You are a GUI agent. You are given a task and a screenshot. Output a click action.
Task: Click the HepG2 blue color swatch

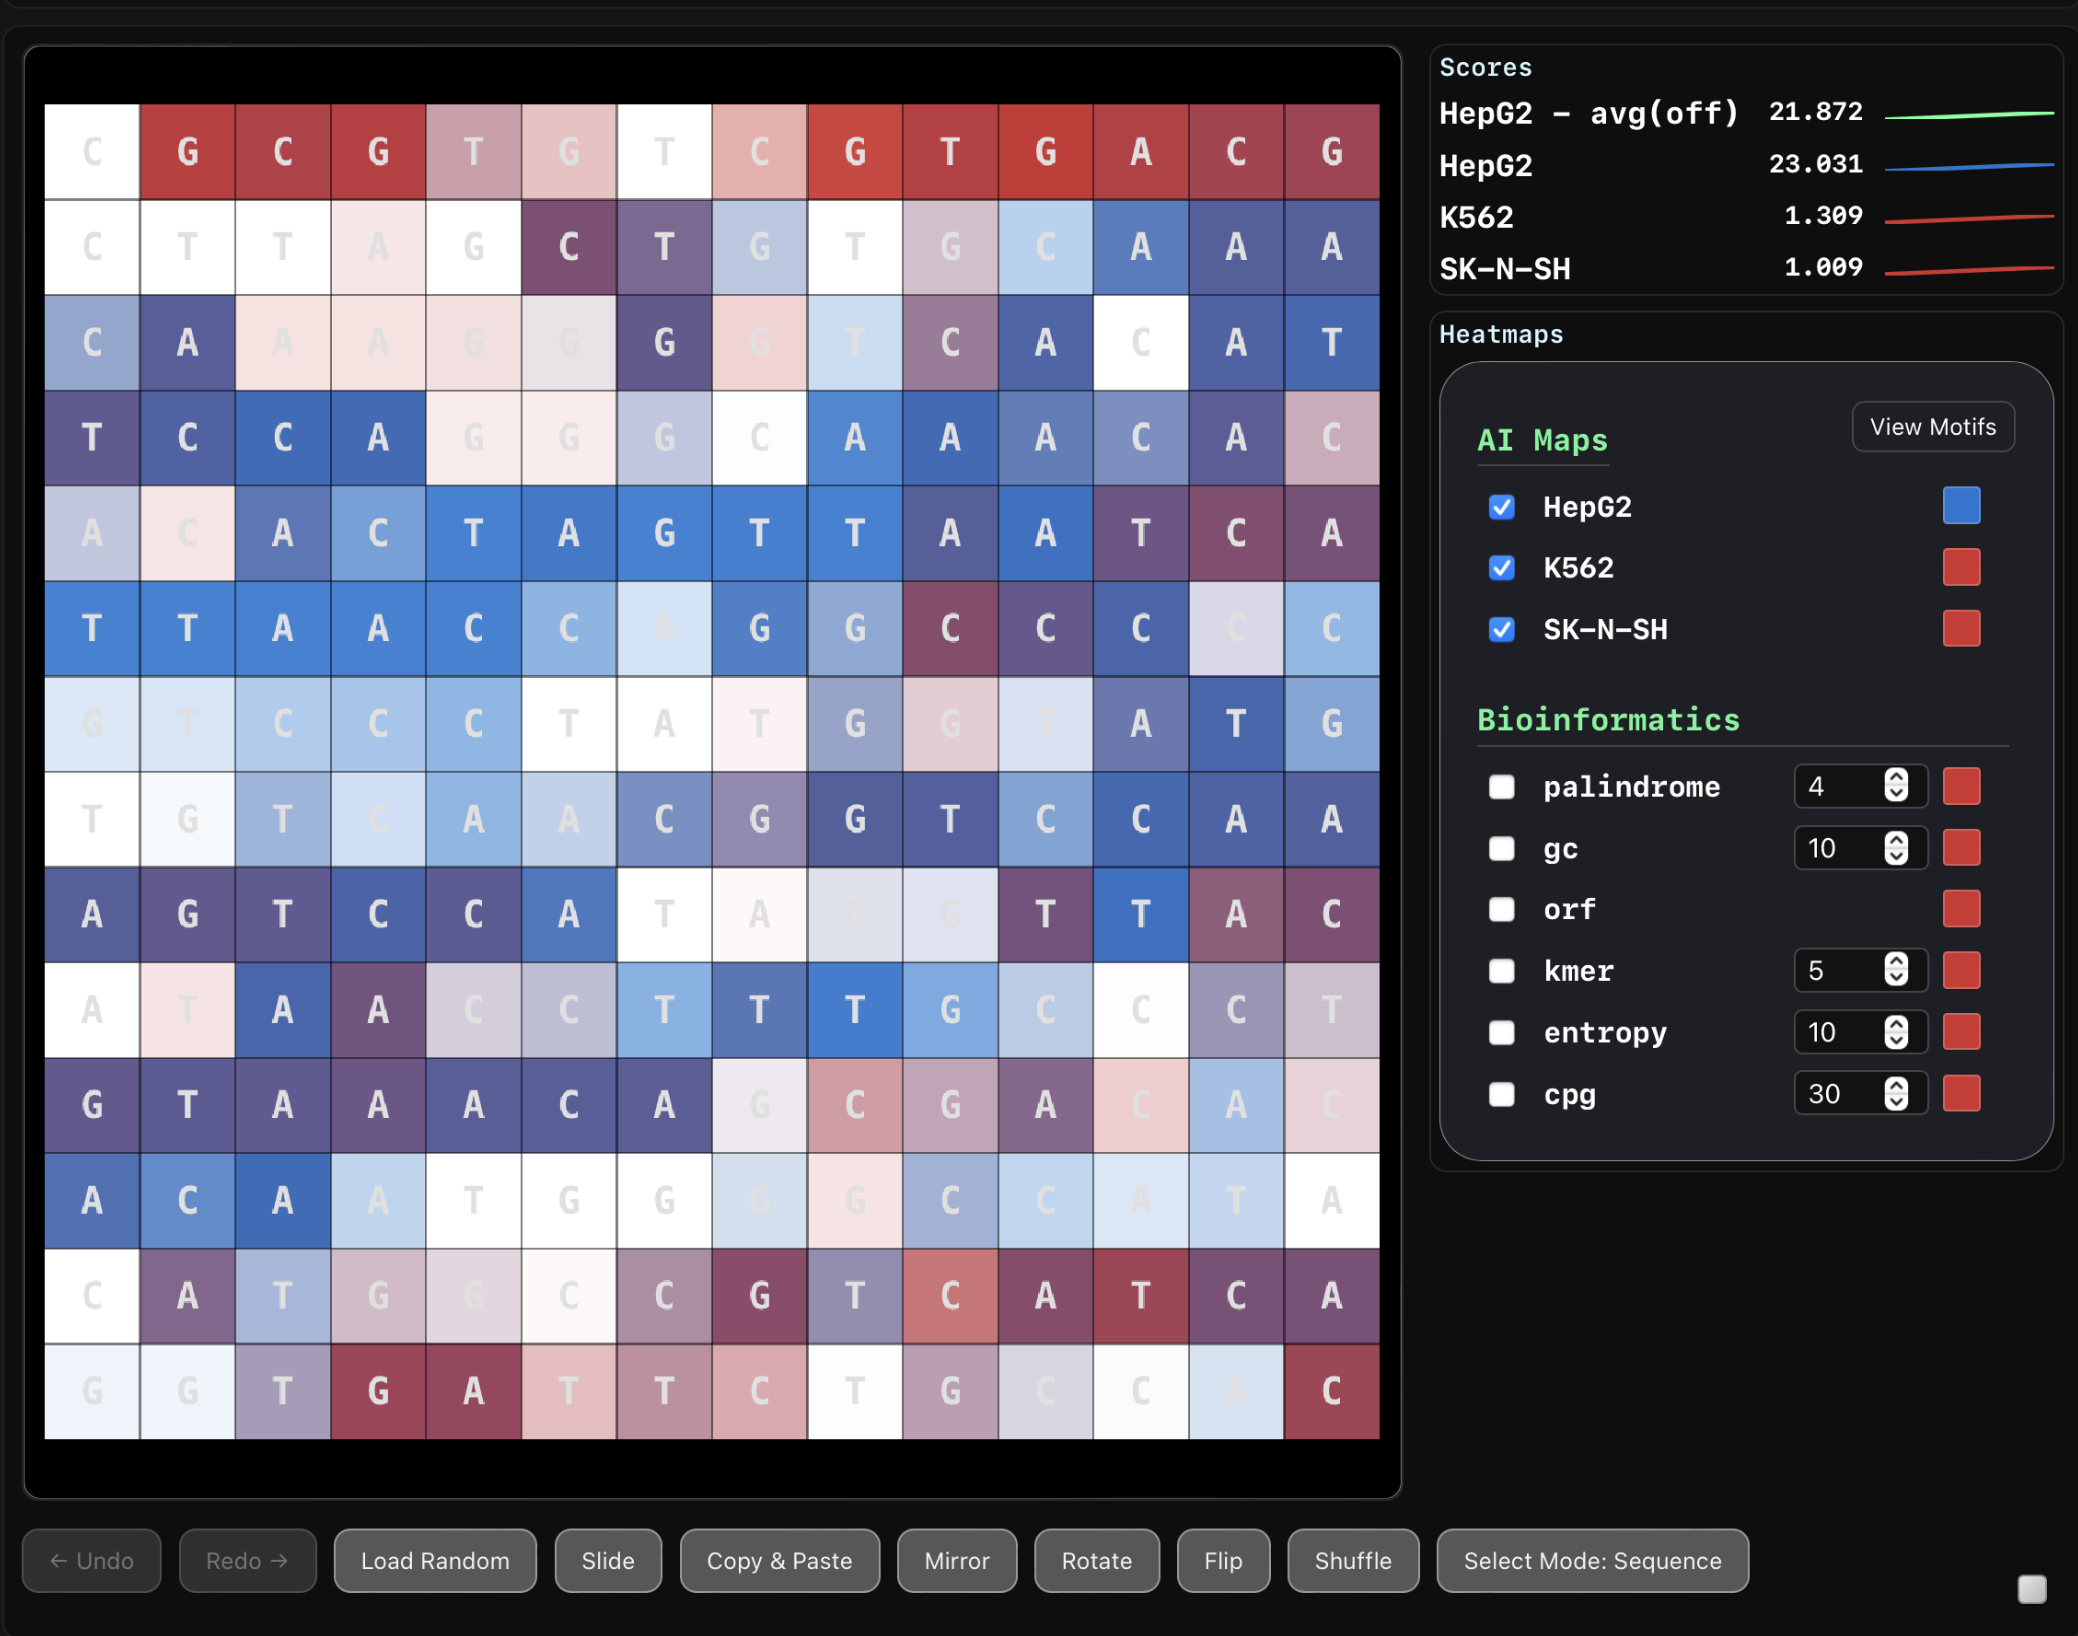[1960, 506]
